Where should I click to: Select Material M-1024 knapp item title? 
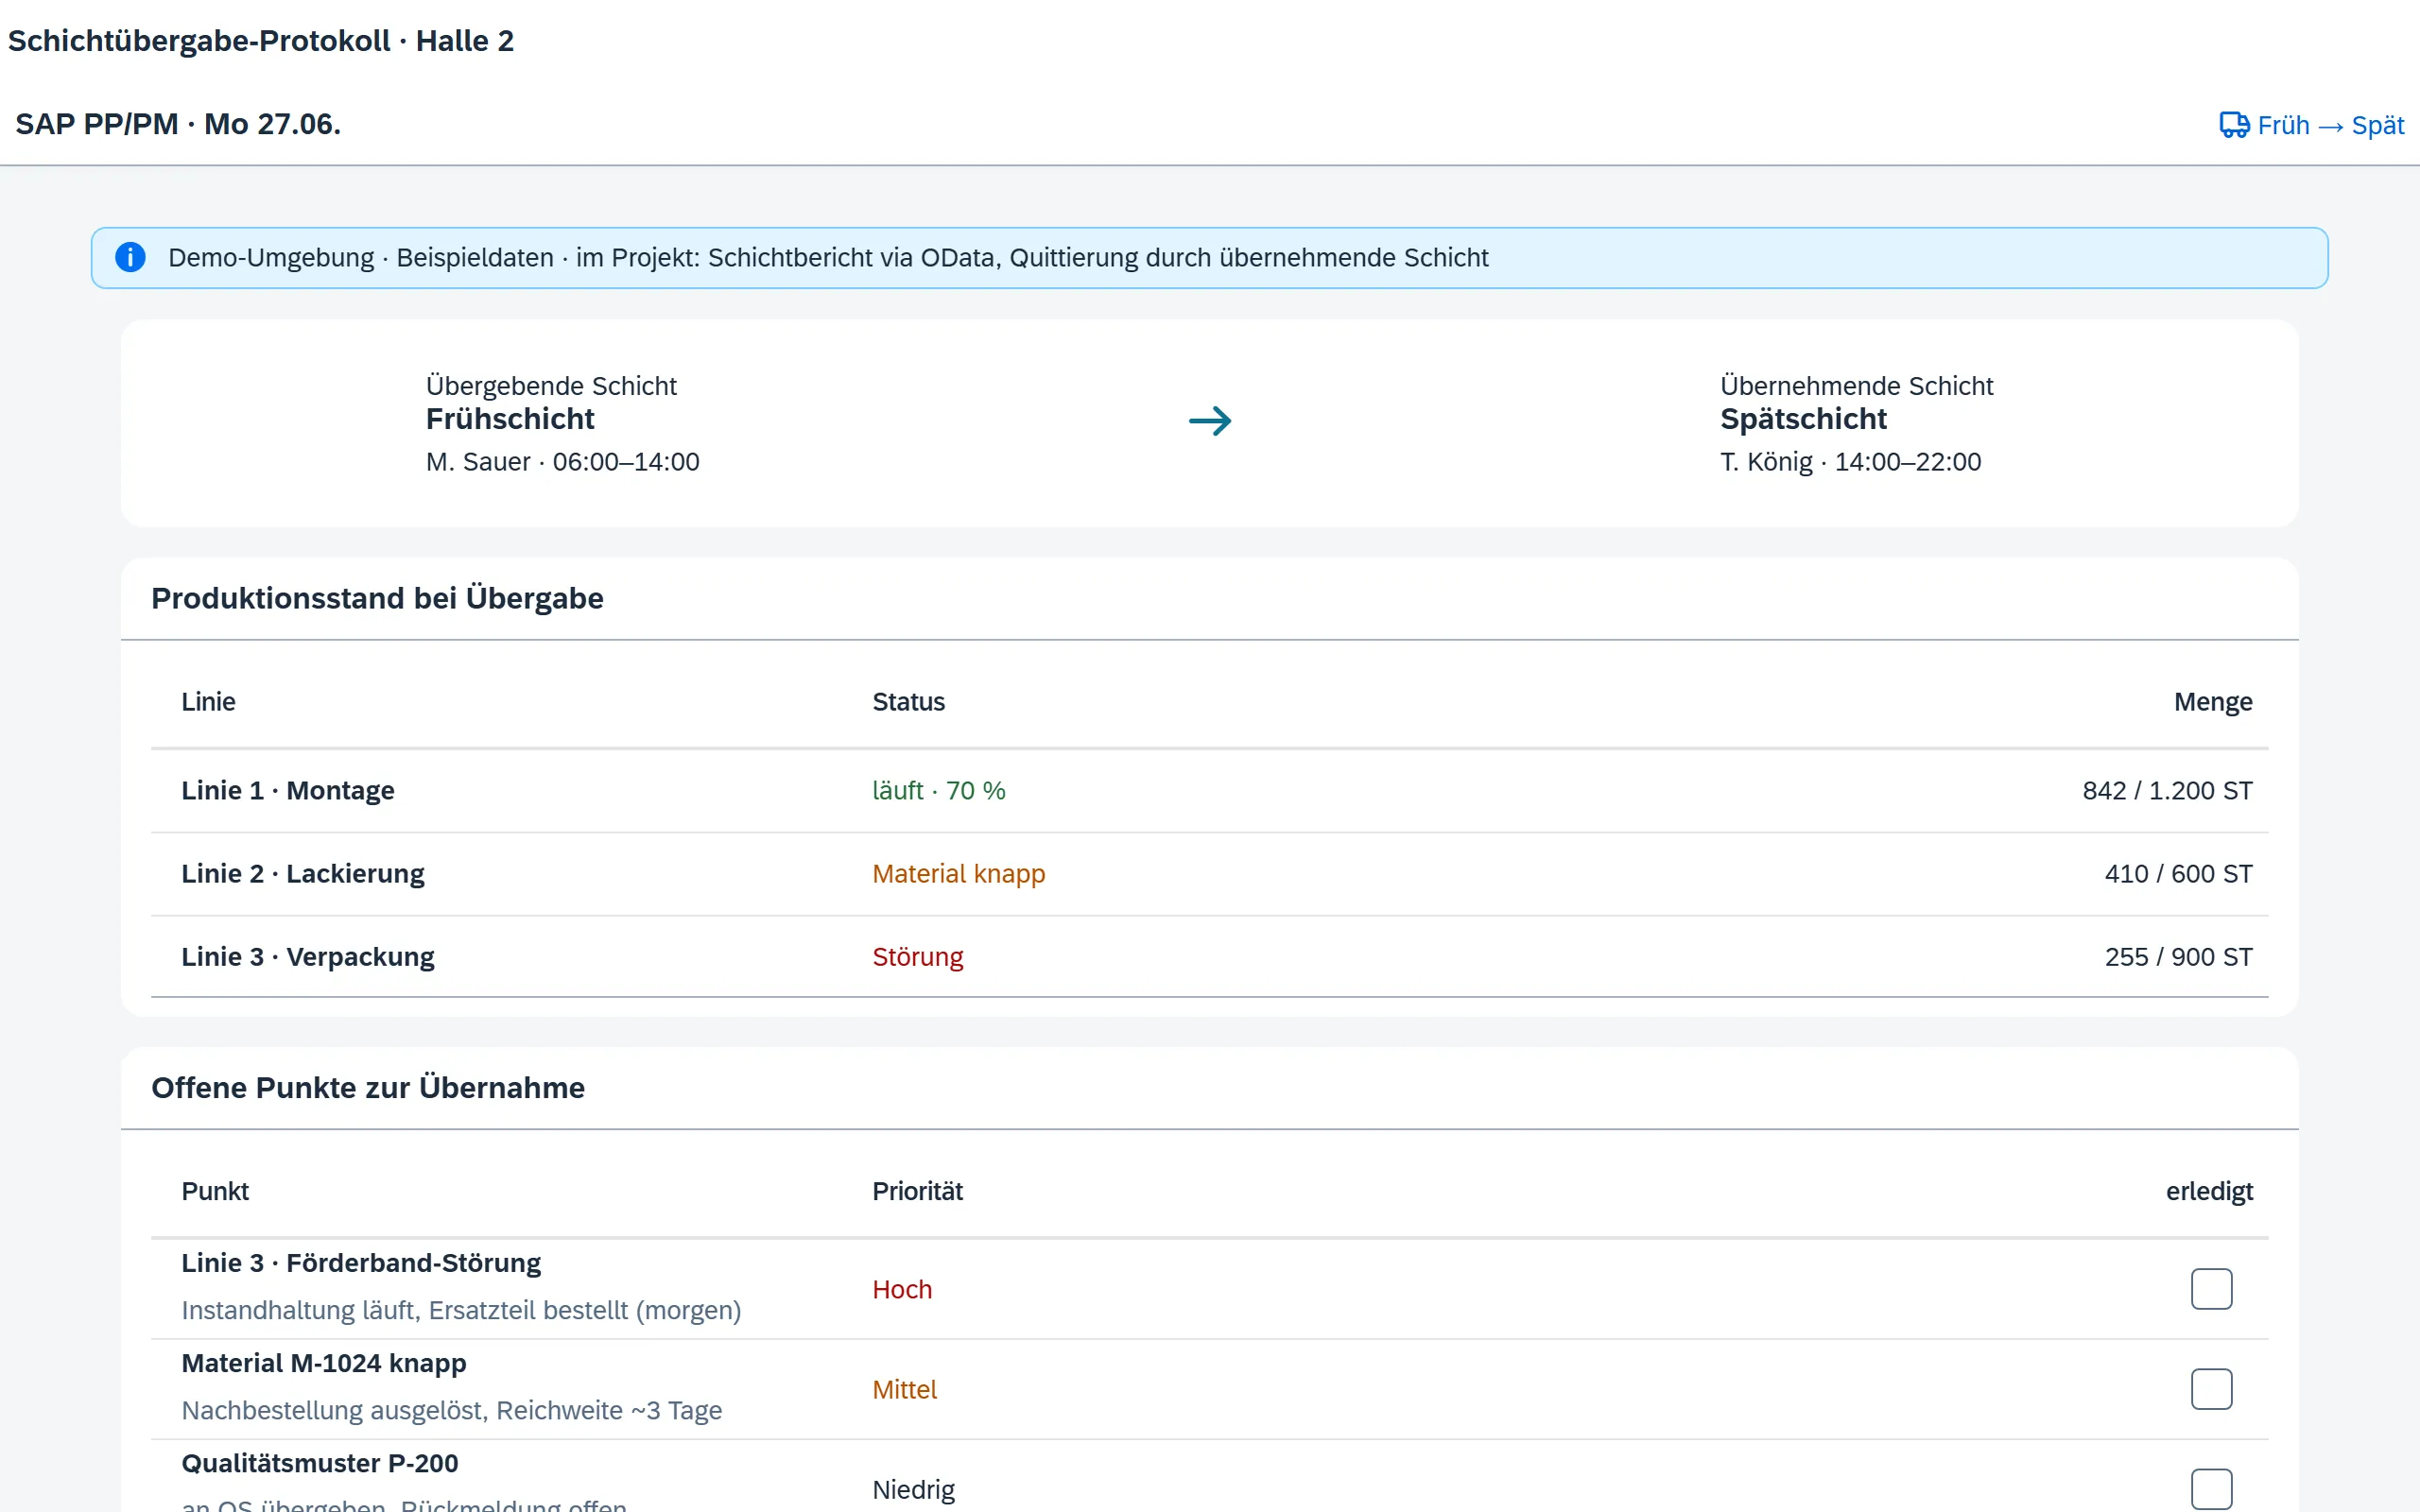pyautogui.click(x=324, y=1363)
